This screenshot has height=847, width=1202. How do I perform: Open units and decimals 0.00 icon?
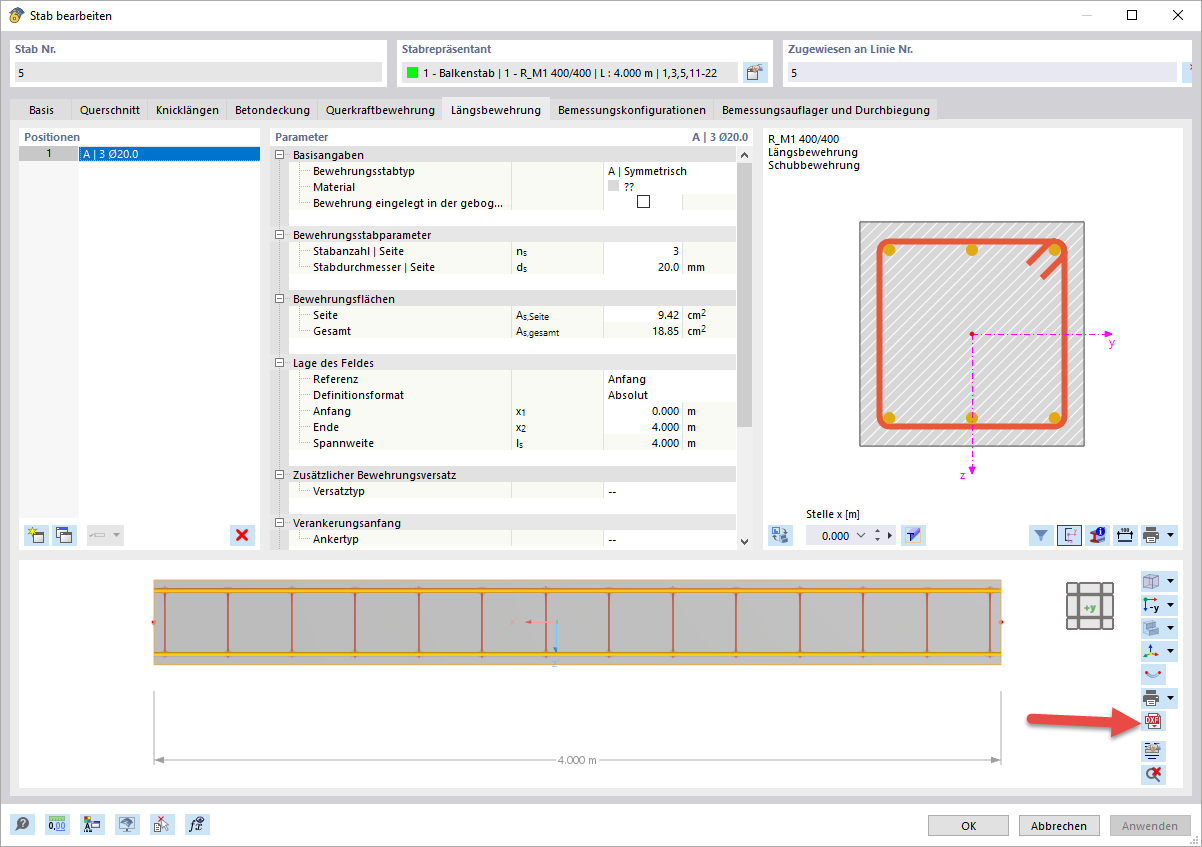point(58,825)
